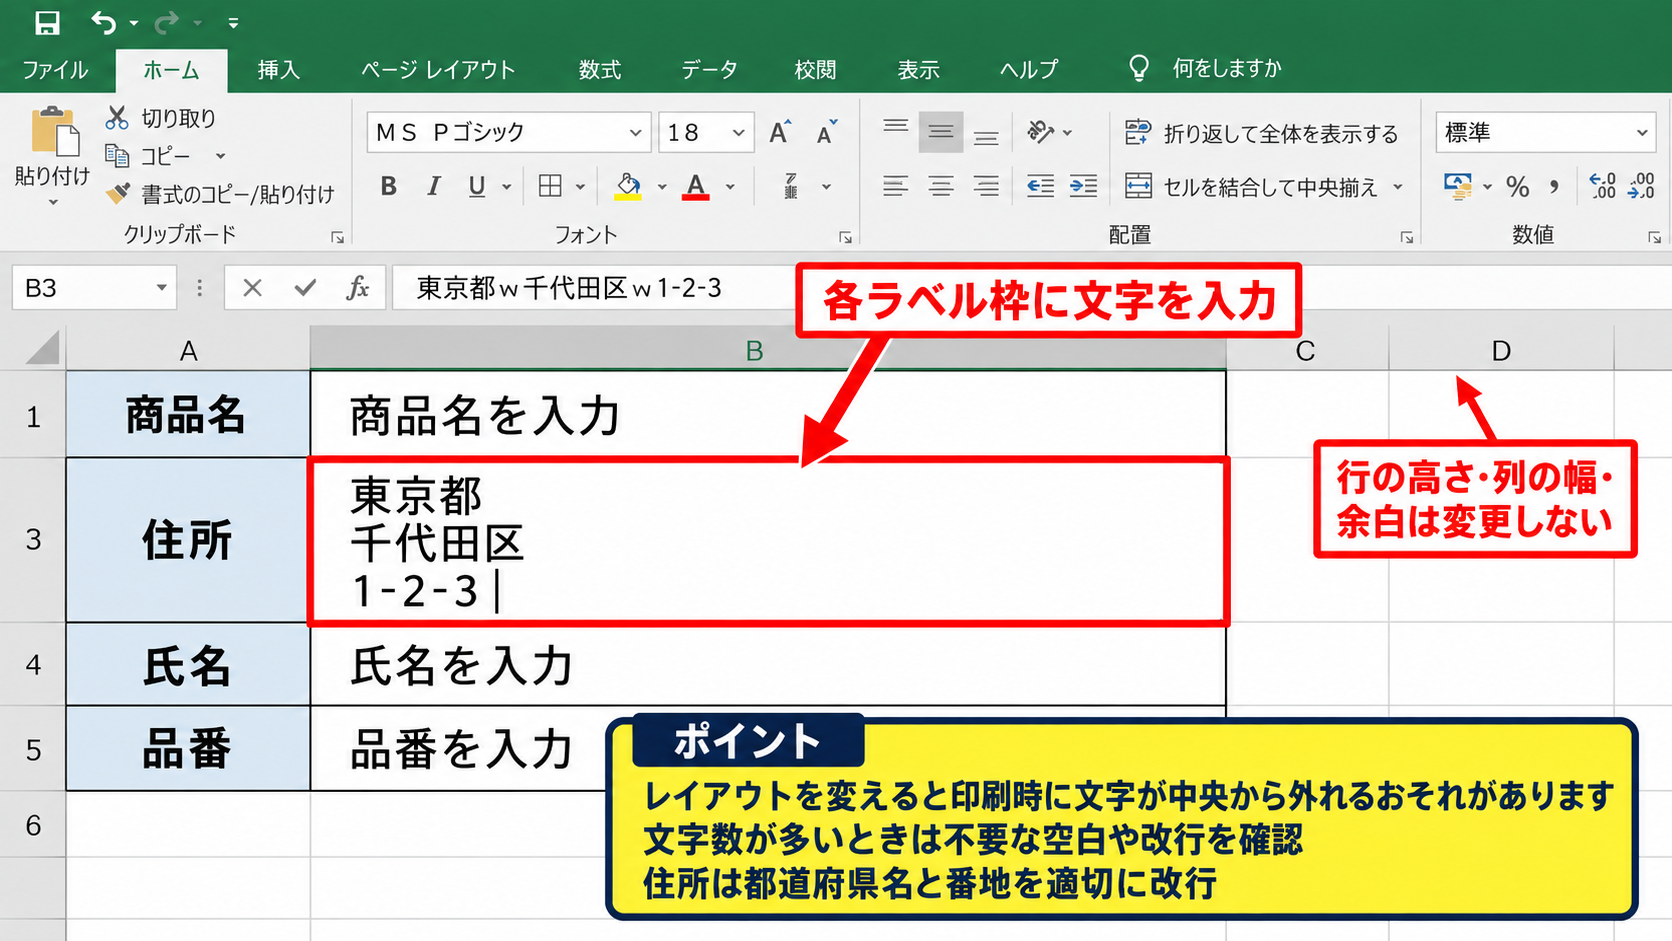Decrease indent in alignment group
This screenshot has height=941, width=1672.
tap(1040, 186)
